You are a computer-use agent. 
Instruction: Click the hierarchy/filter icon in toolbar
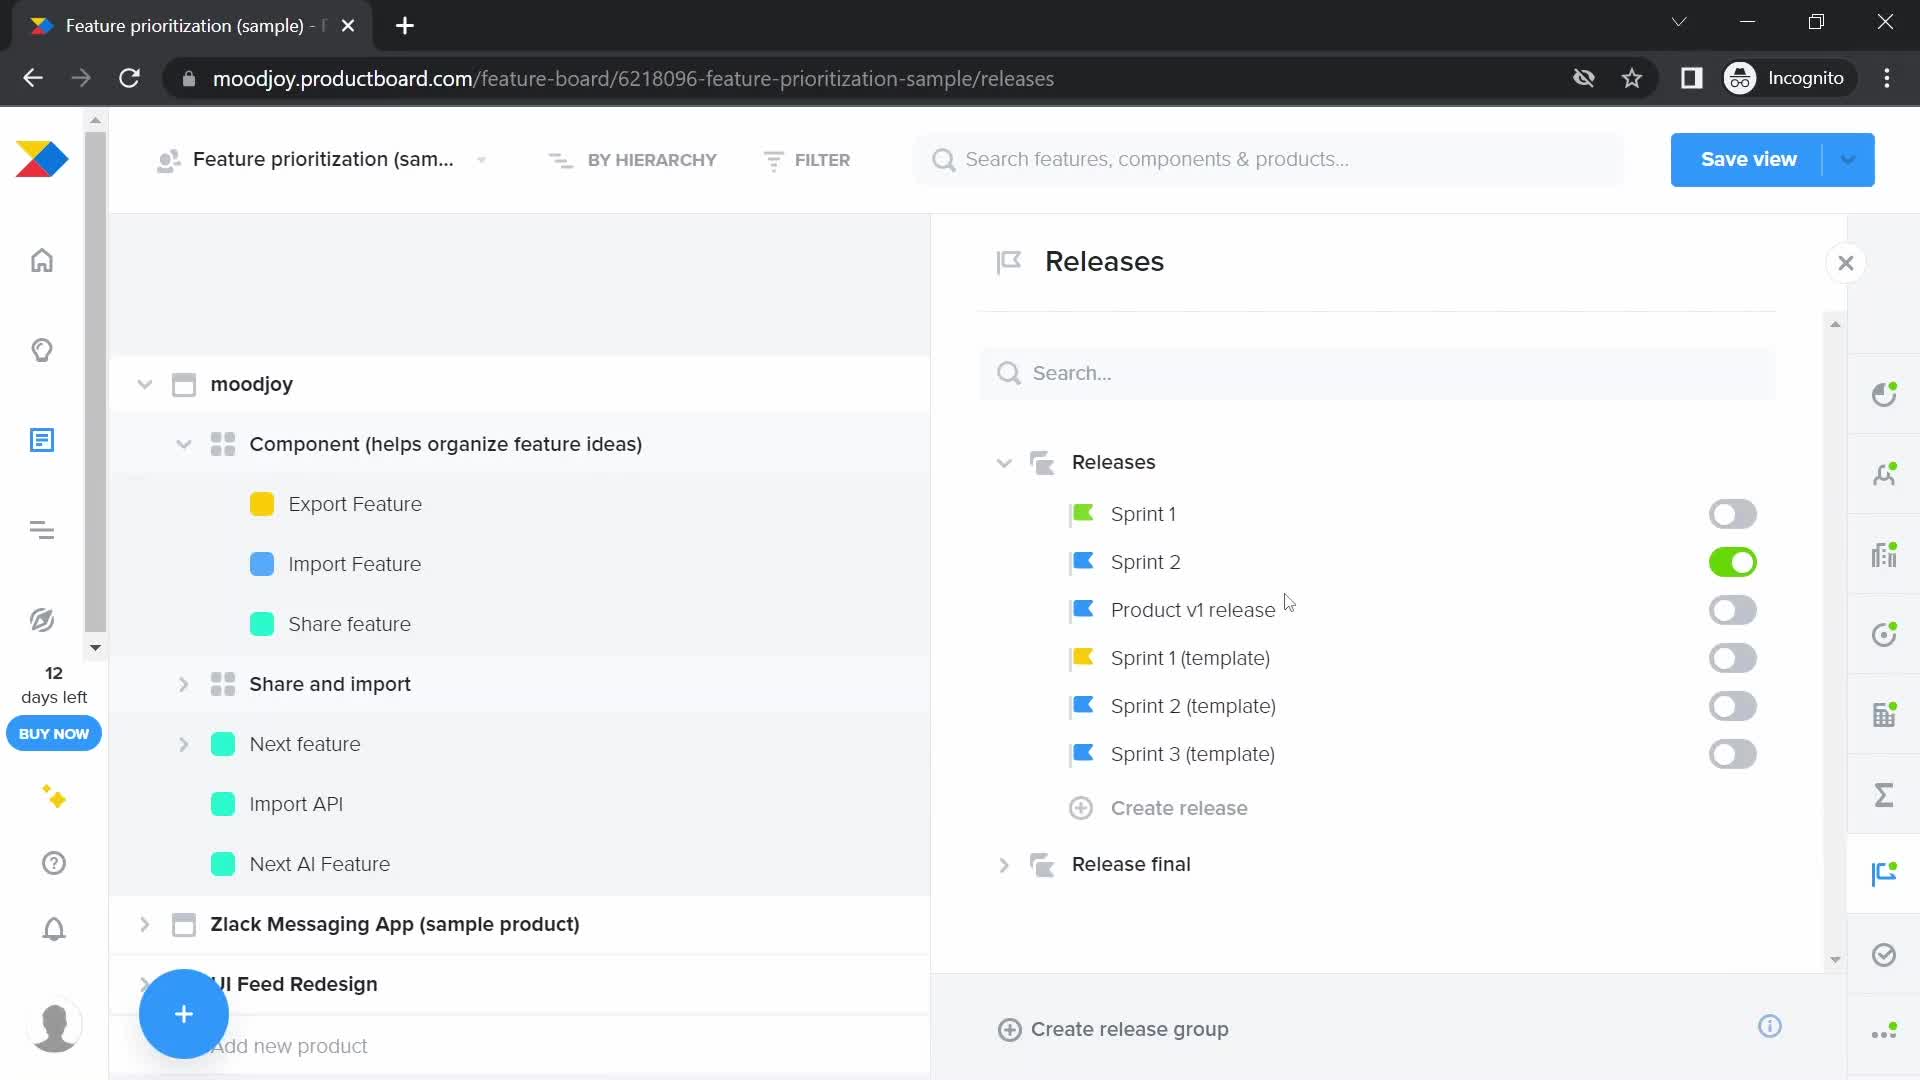tap(560, 158)
